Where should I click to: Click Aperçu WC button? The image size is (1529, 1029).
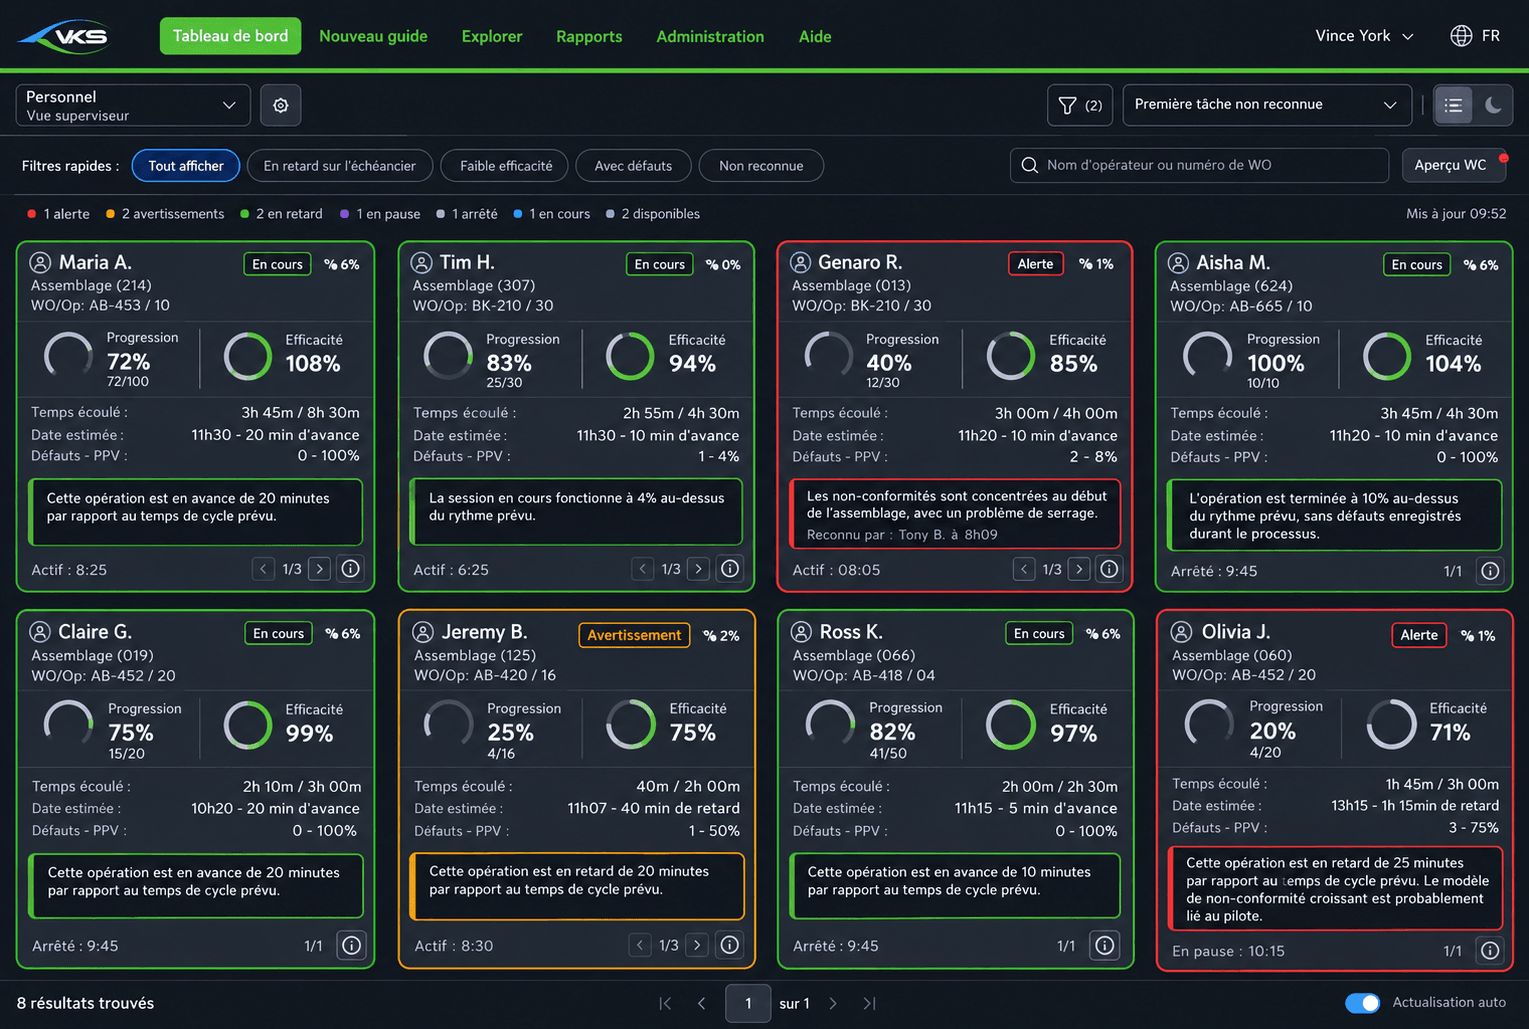tap(1454, 166)
